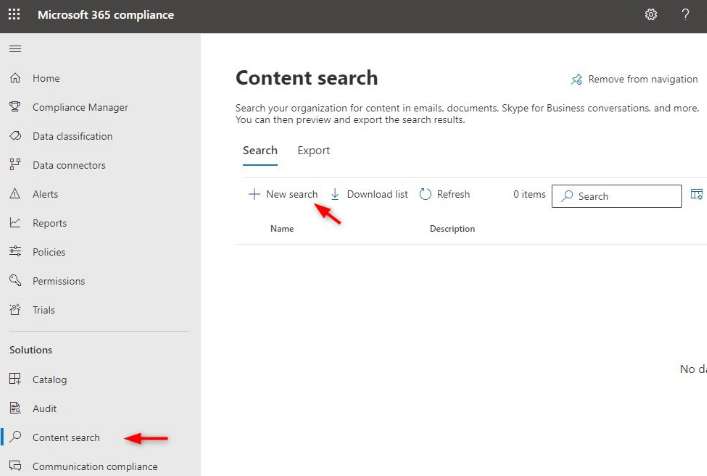Select the Search tab
707x476 pixels.
click(x=260, y=151)
